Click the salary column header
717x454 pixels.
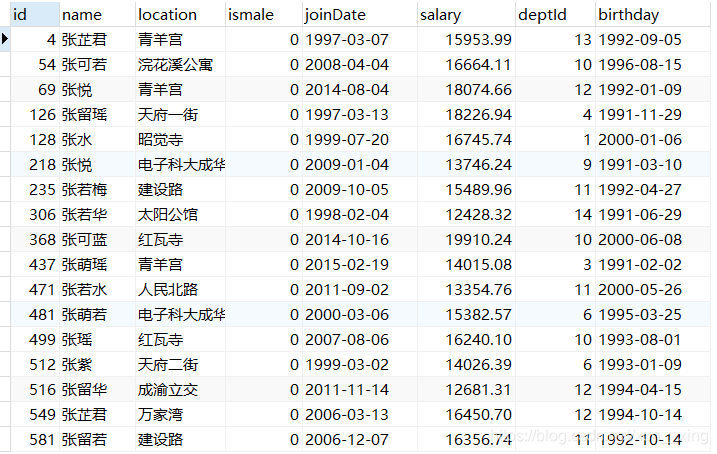pos(466,15)
